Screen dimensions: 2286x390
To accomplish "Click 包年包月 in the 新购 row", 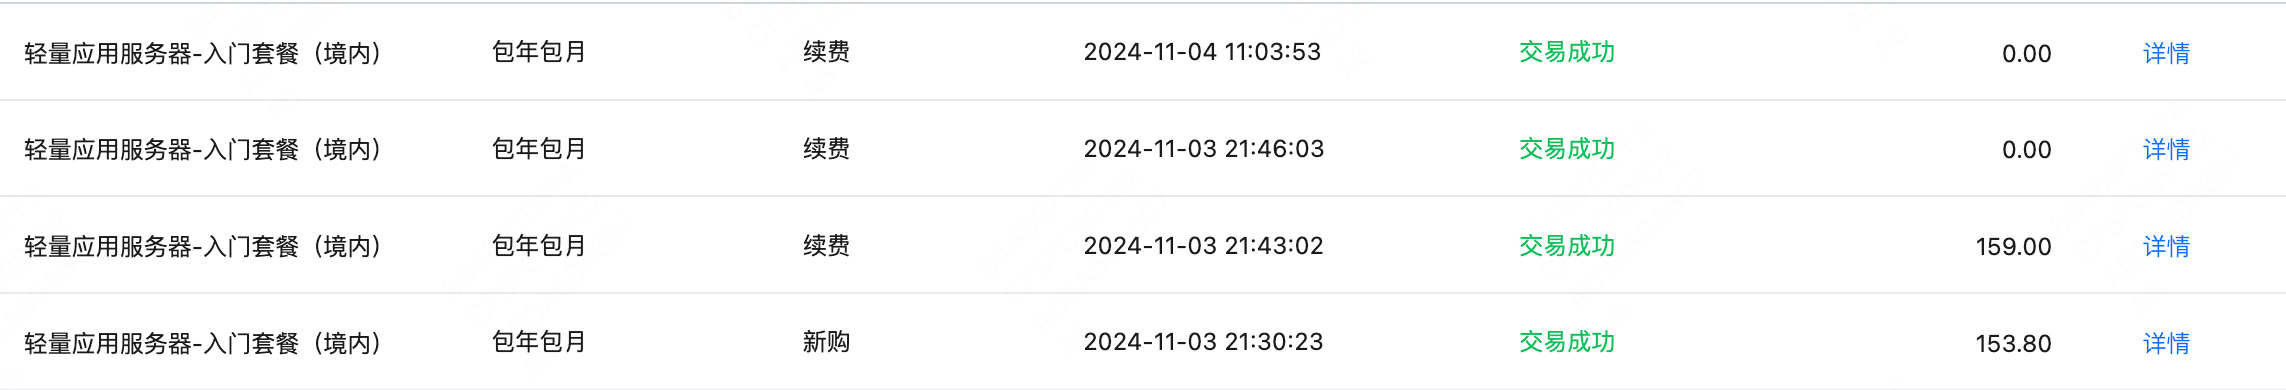I will (x=539, y=342).
